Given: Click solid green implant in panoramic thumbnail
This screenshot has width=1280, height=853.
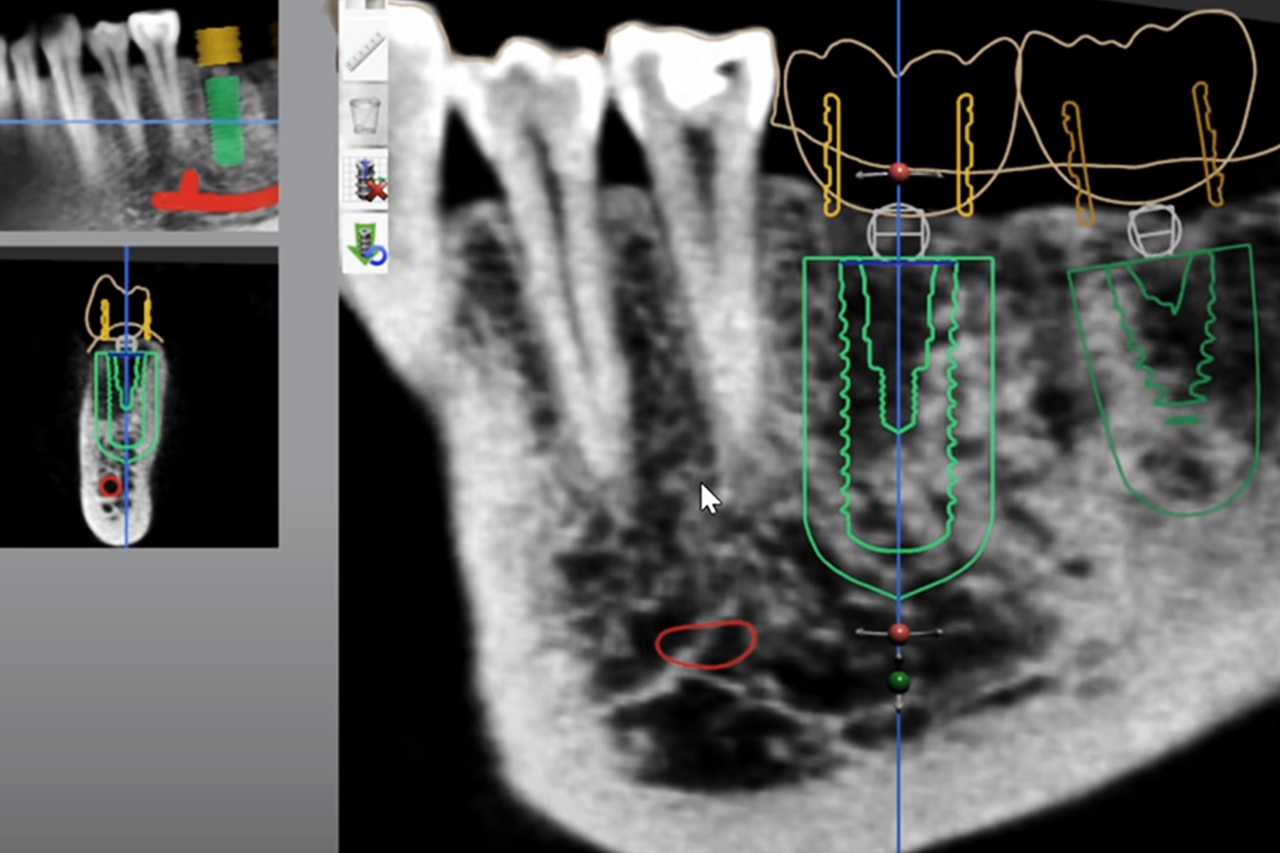Looking at the screenshot, I should pyautogui.click(x=224, y=120).
